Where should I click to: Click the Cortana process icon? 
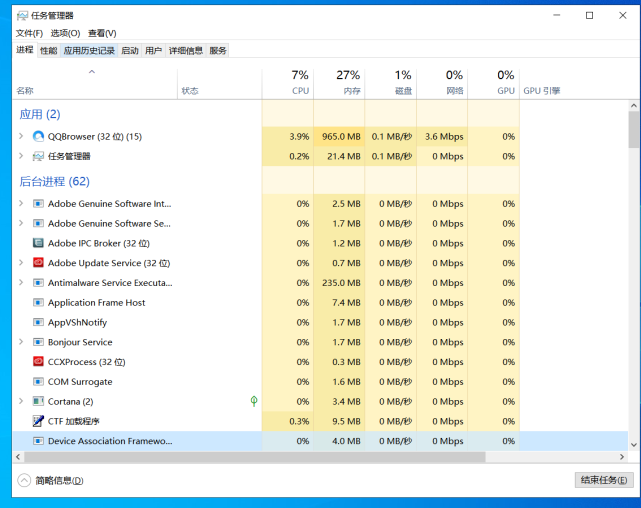pyautogui.click(x=38, y=401)
